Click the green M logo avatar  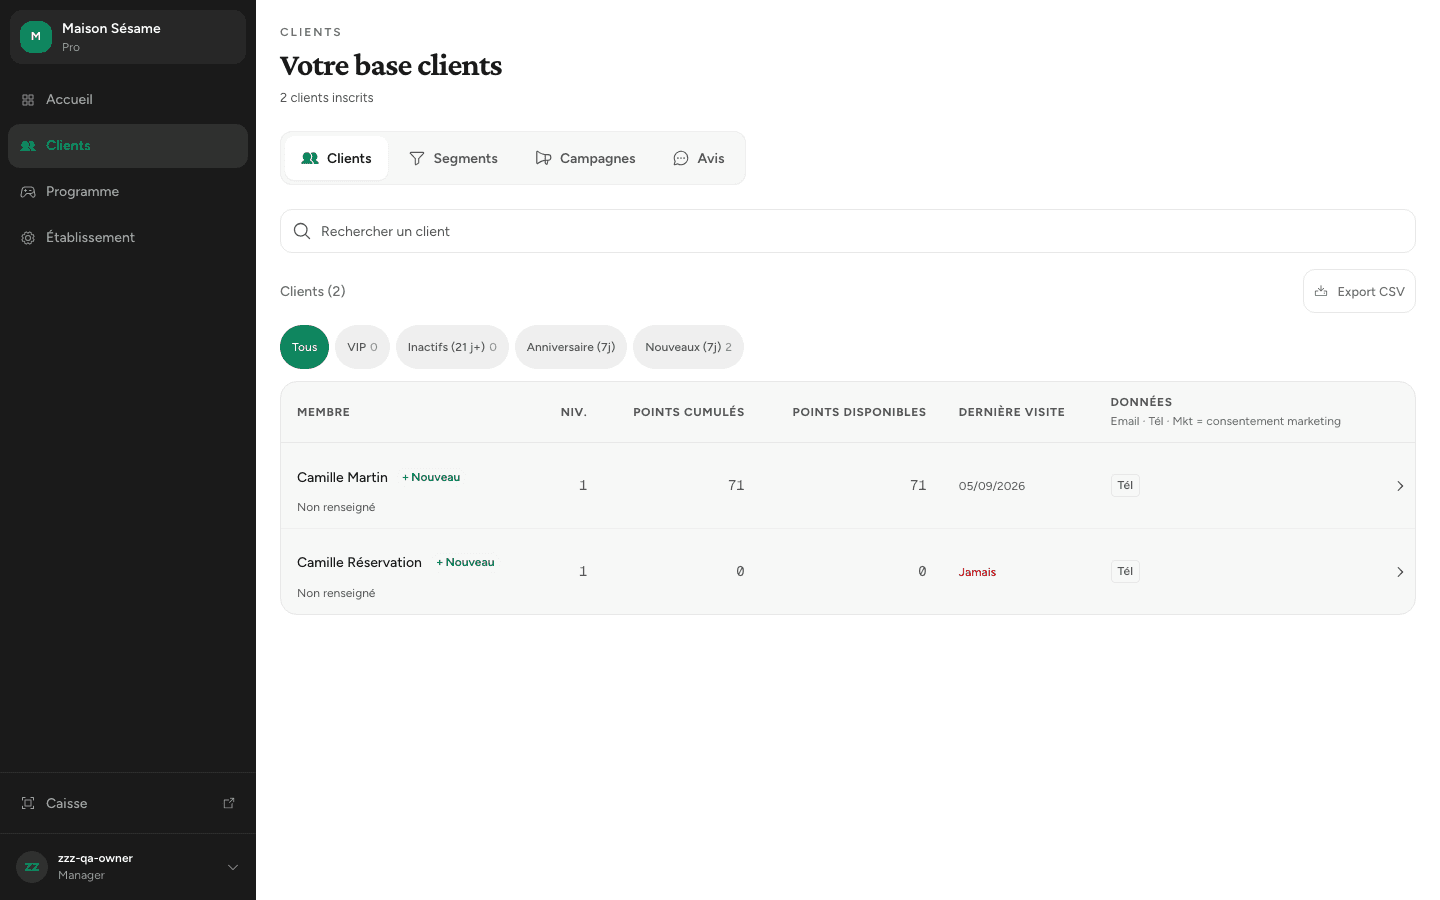tap(36, 37)
